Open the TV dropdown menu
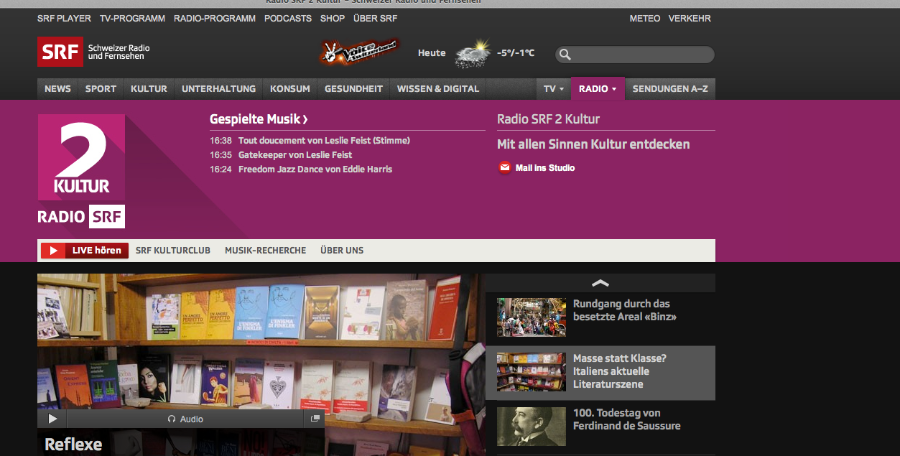Image resolution: width=900 pixels, height=456 pixels. pyautogui.click(x=553, y=89)
